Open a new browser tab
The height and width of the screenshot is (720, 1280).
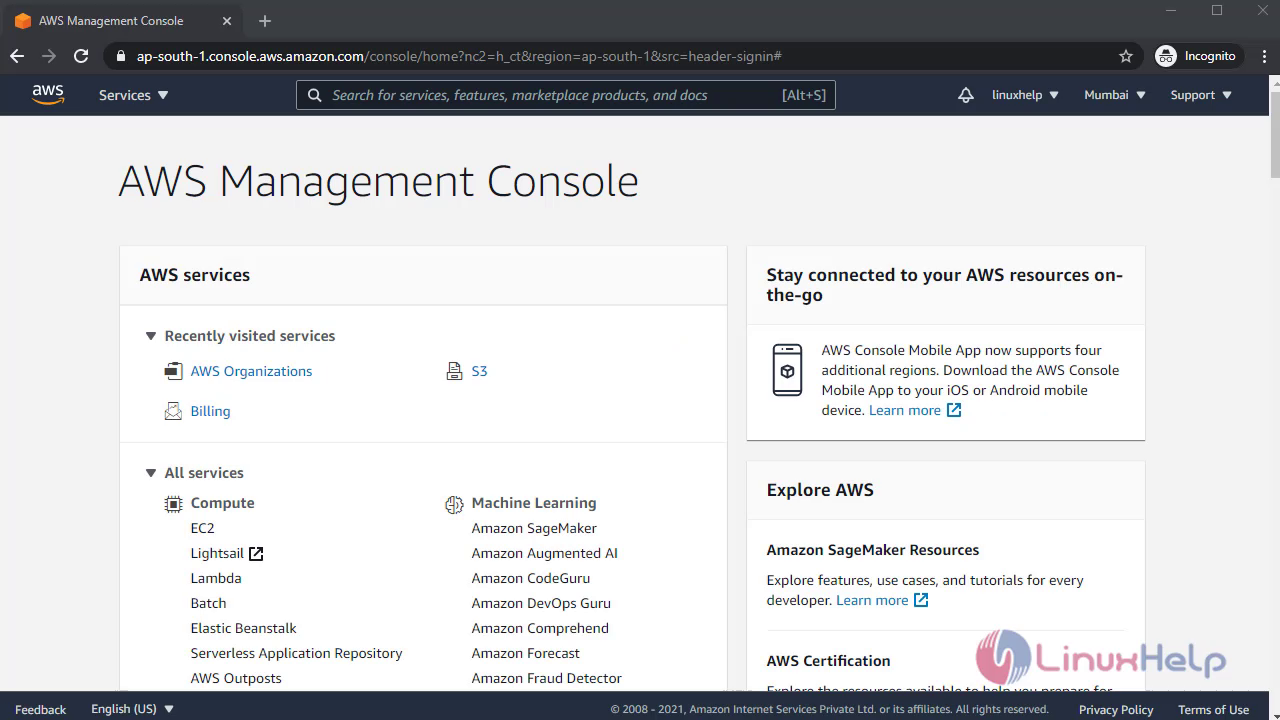265,21
